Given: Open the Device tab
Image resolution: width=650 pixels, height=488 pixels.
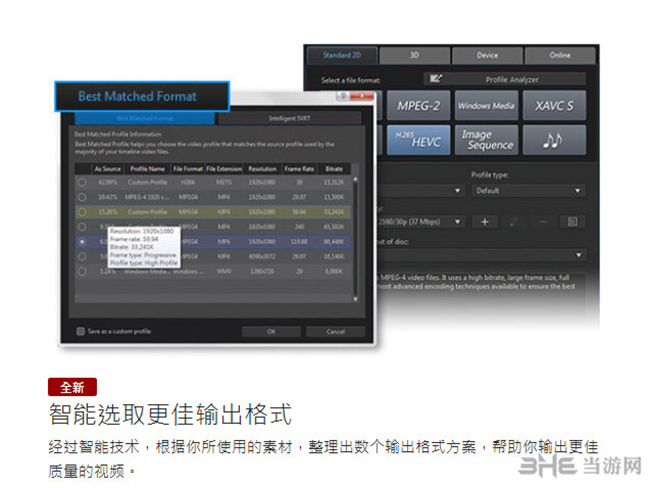Looking at the screenshot, I should point(487,55).
